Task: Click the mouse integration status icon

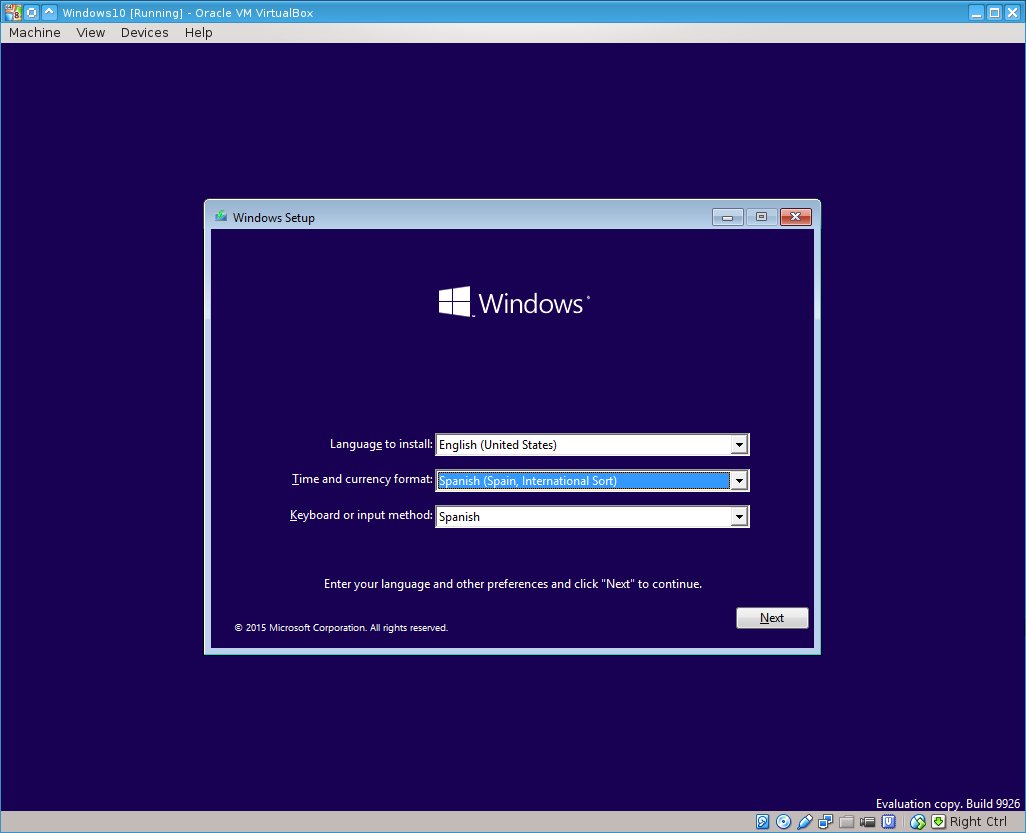Action: tap(917, 822)
